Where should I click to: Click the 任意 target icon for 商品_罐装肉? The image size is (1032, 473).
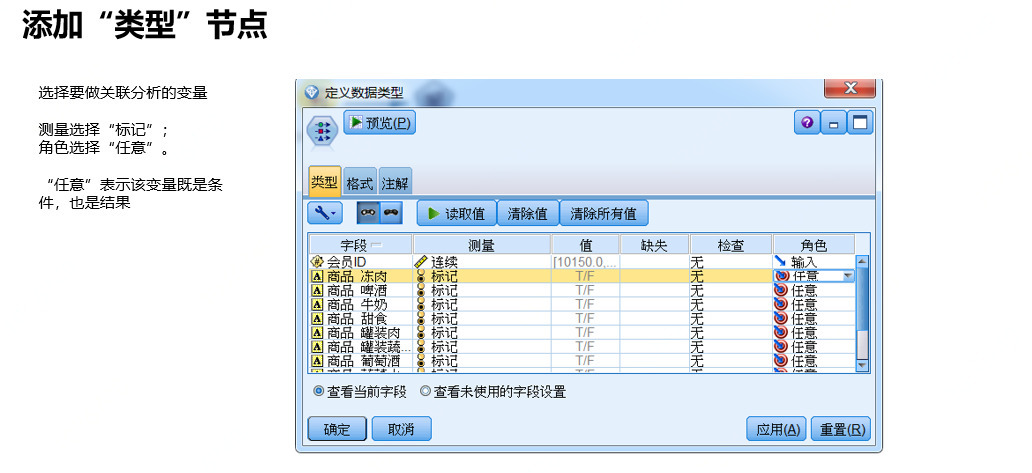tap(781, 333)
